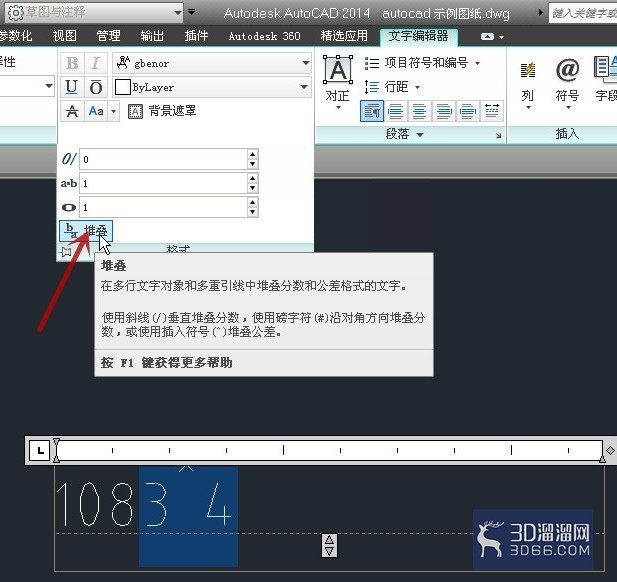This screenshot has width=617, height=582.
Task: Select left paragraph alignment icon
Action: click(x=395, y=111)
